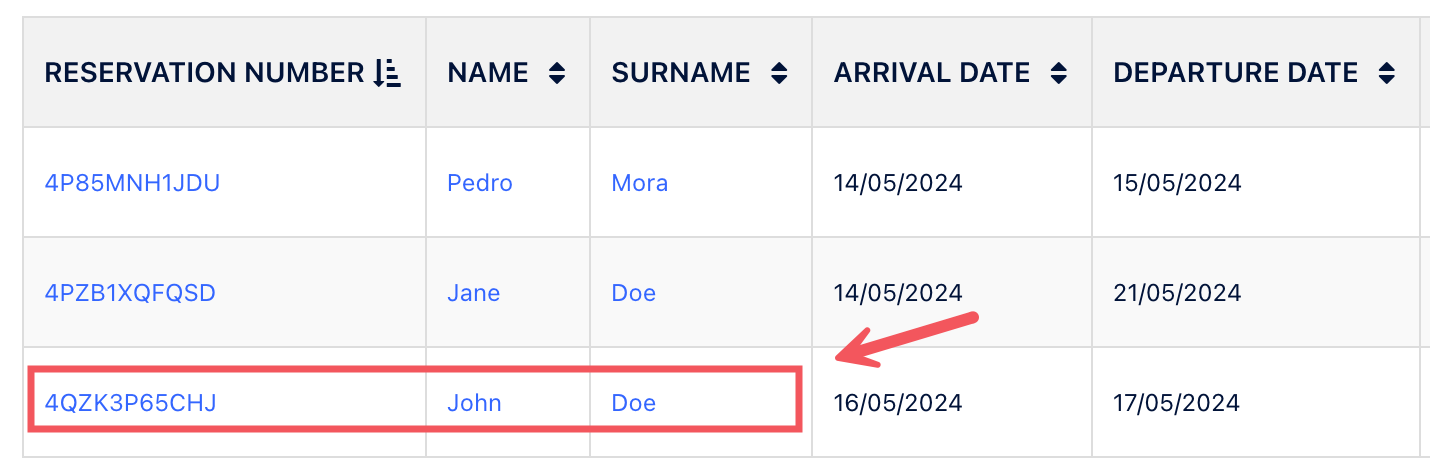This screenshot has height=474, width=1430.
Task: Click the 16/05/2024 arrival date cell
Action: (898, 403)
